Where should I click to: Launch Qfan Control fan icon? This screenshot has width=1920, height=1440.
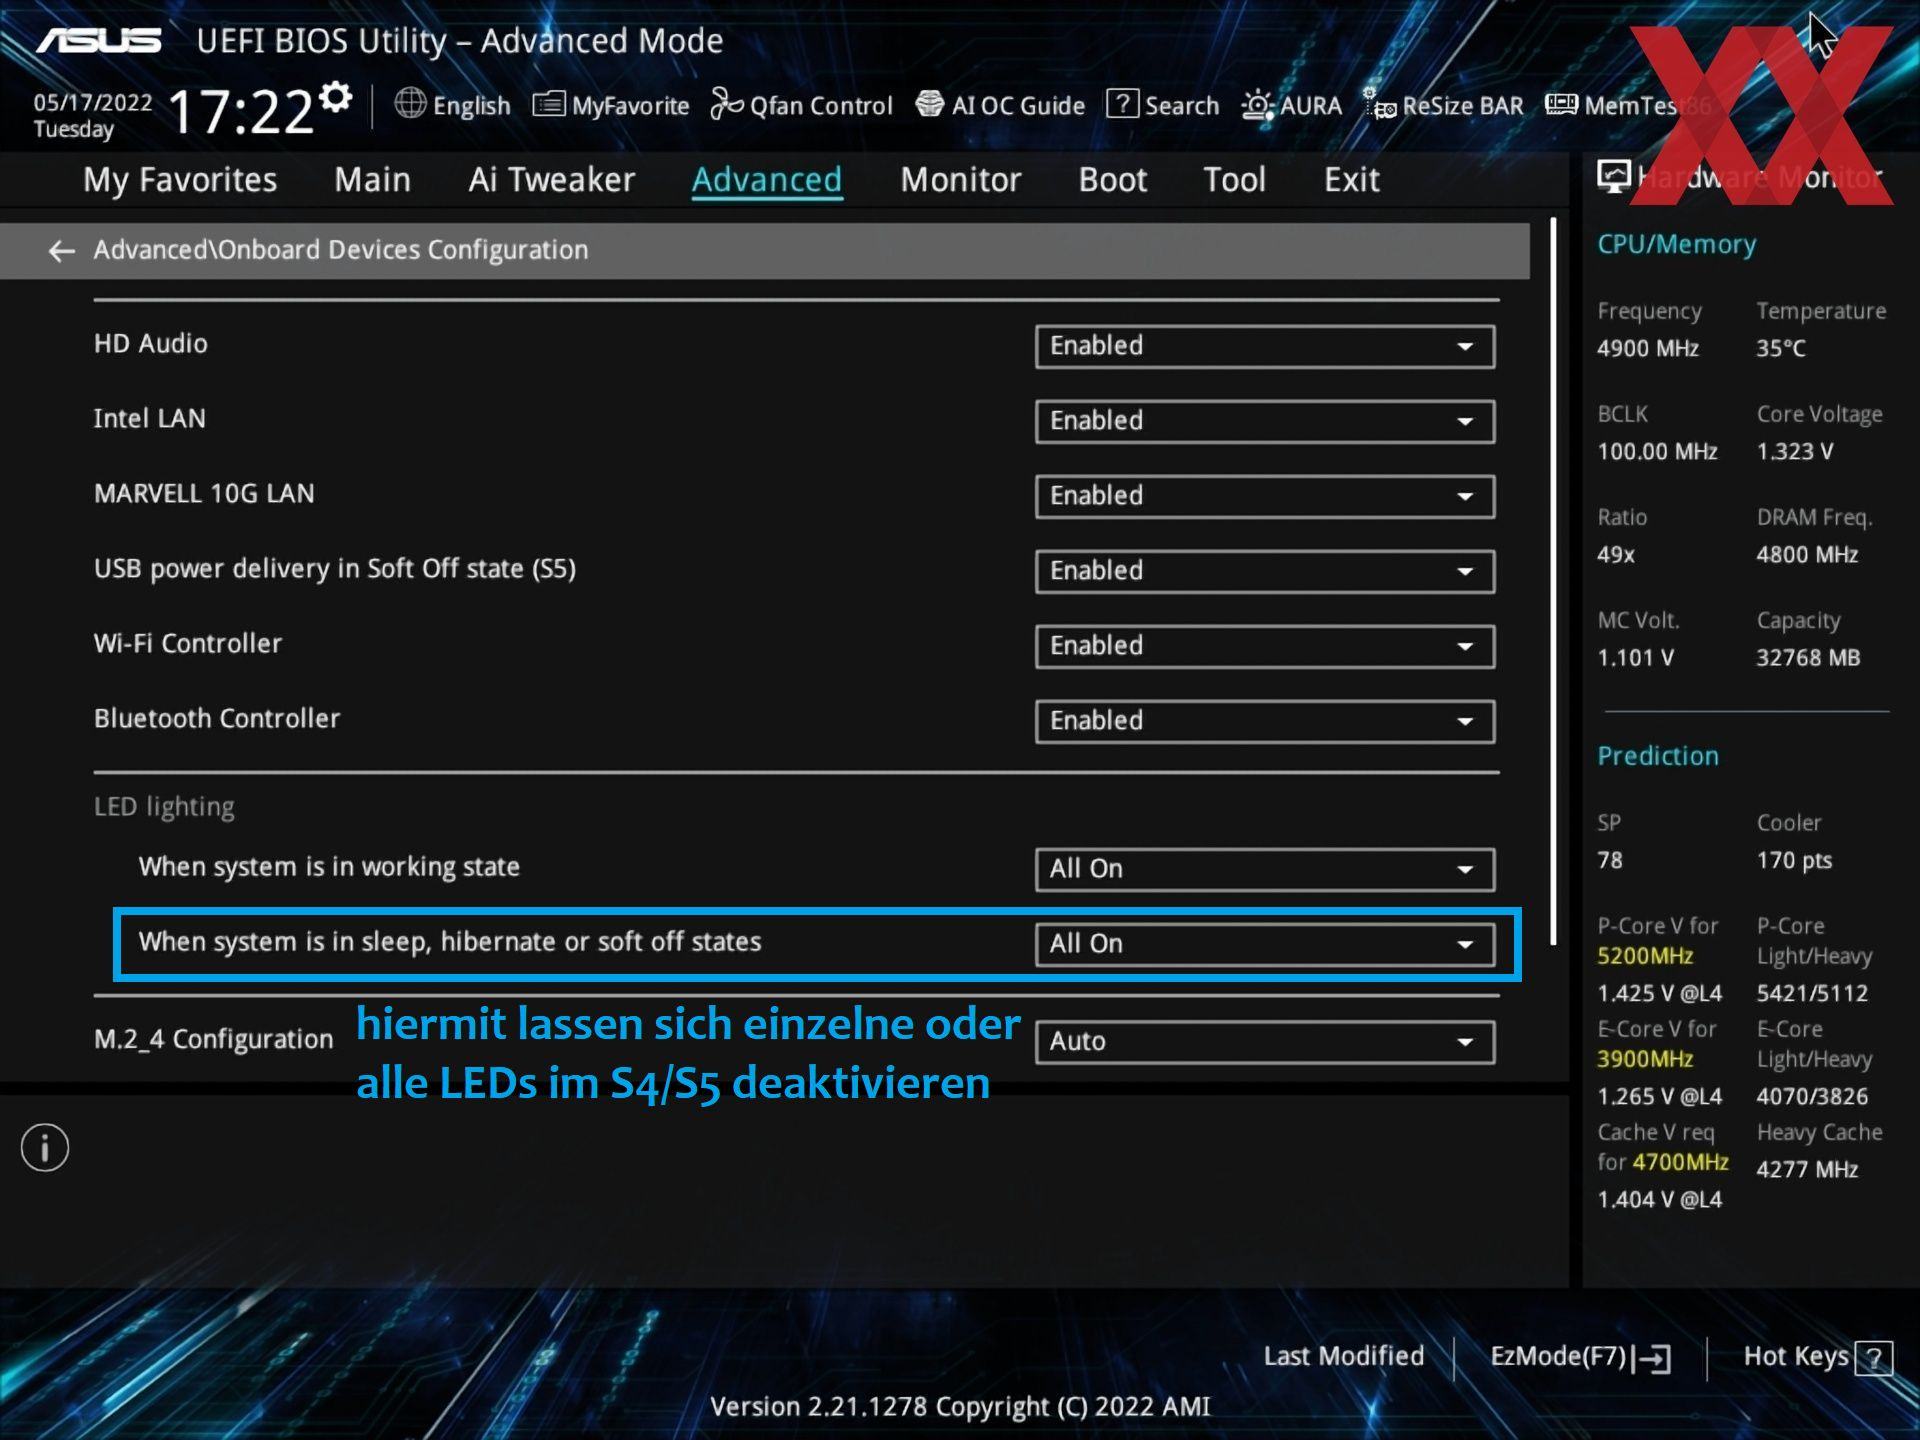(726, 104)
